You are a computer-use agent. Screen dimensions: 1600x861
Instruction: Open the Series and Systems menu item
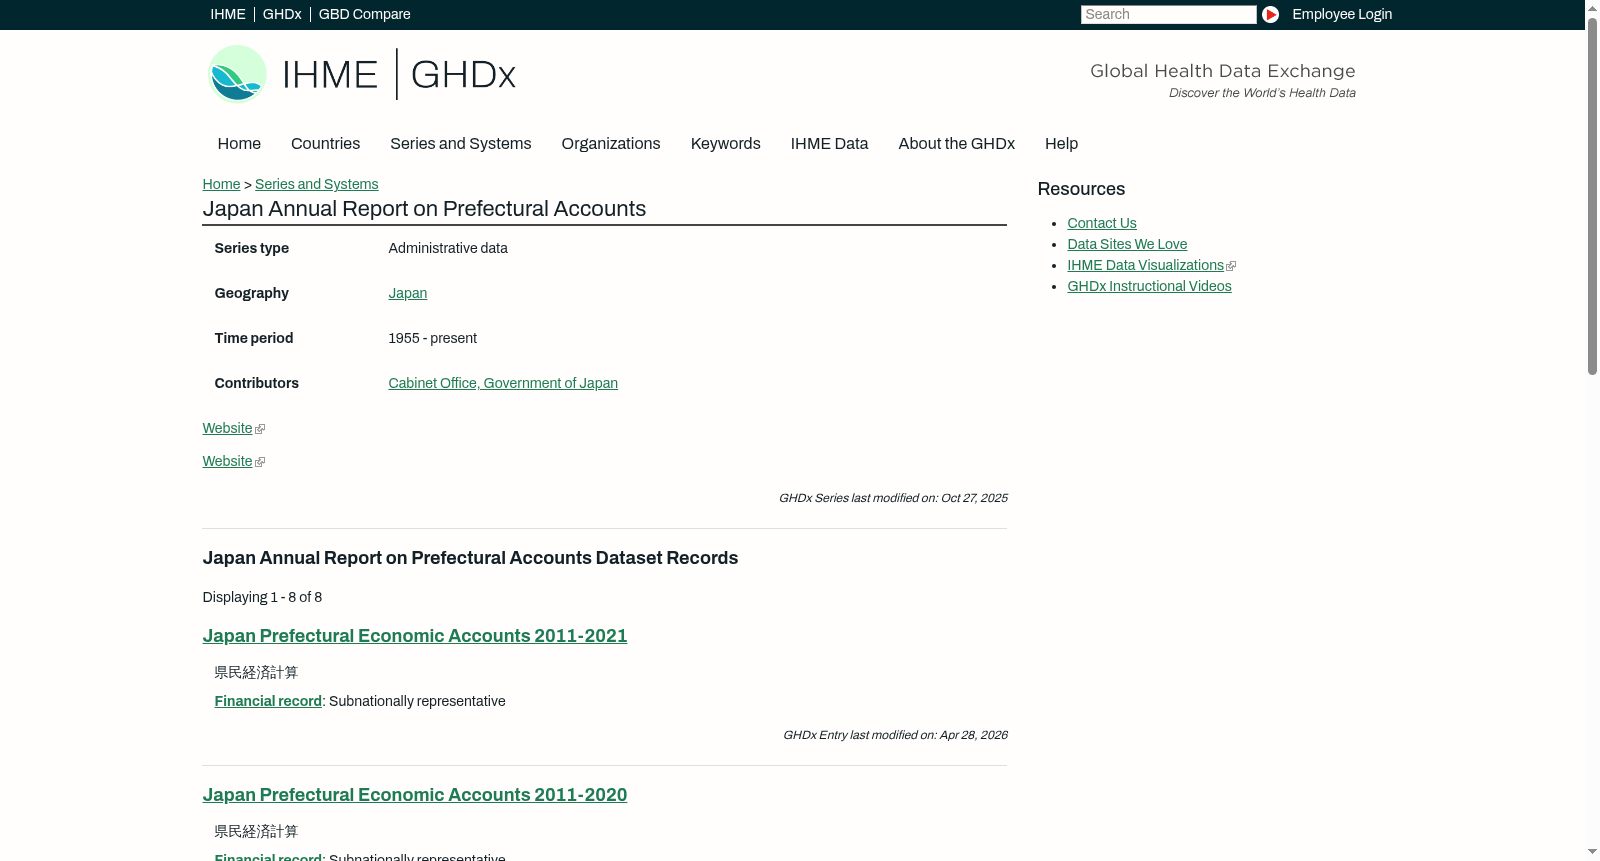tap(461, 144)
